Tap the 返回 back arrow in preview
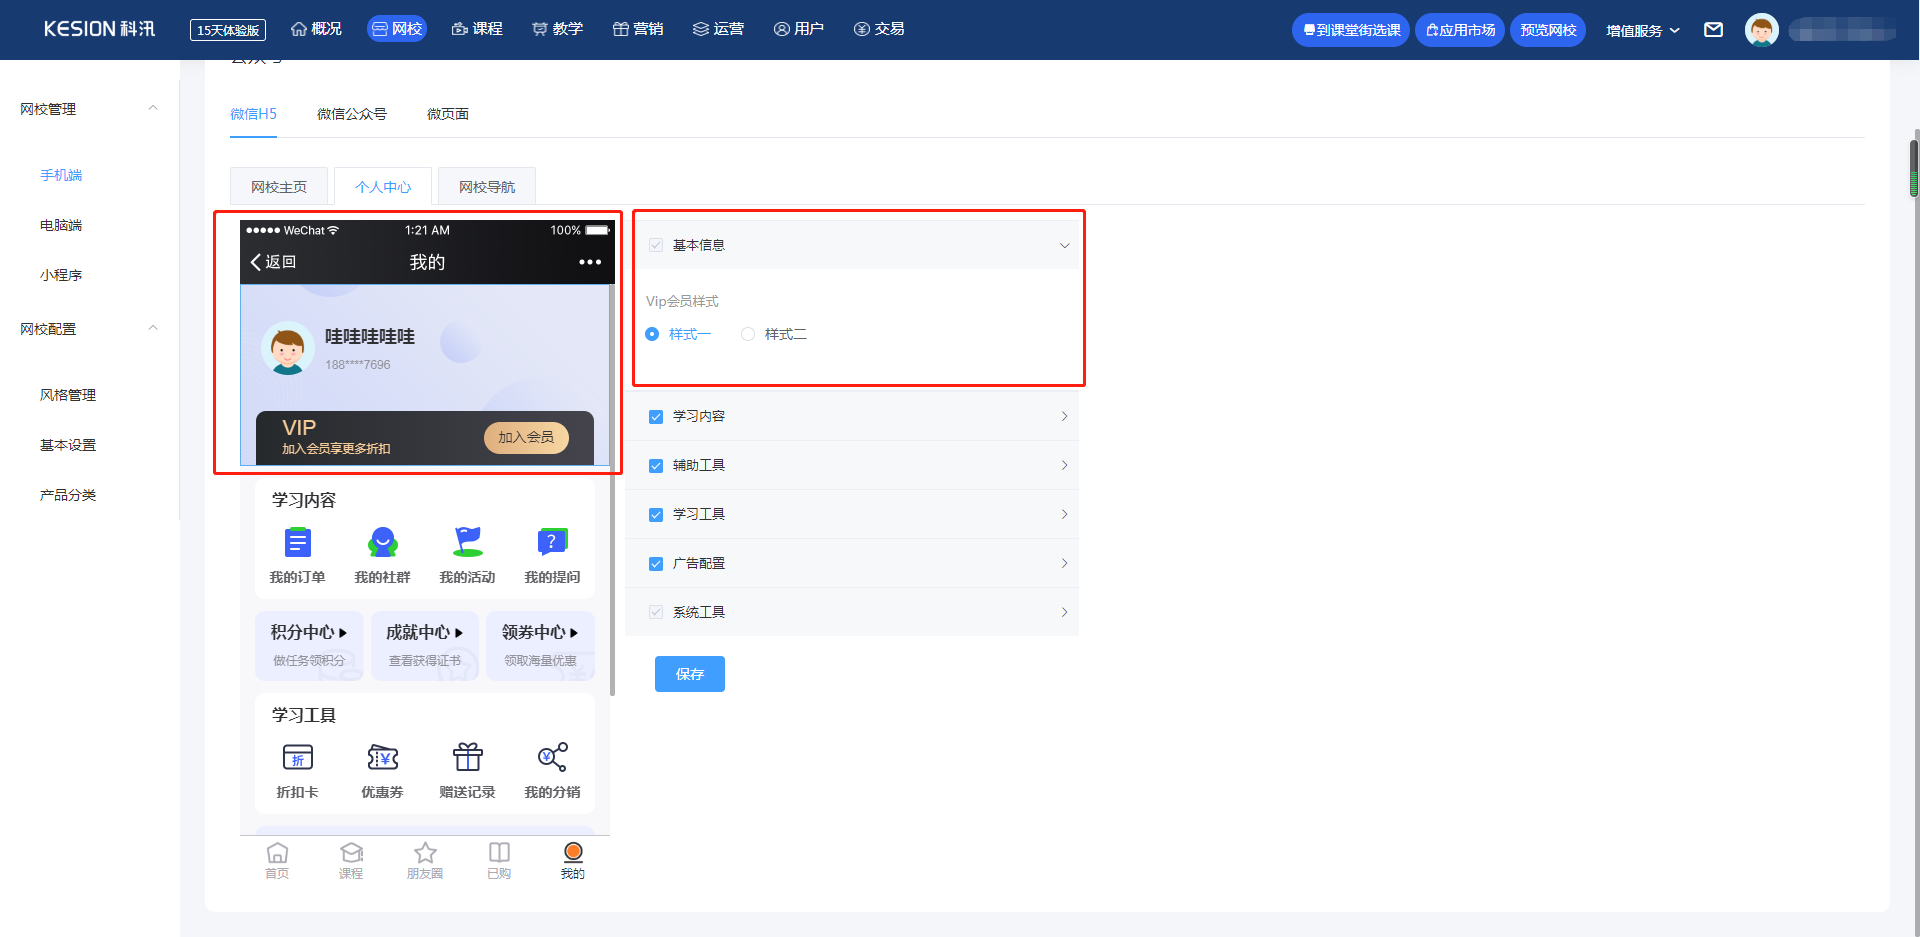This screenshot has width=1920, height=937. click(256, 262)
